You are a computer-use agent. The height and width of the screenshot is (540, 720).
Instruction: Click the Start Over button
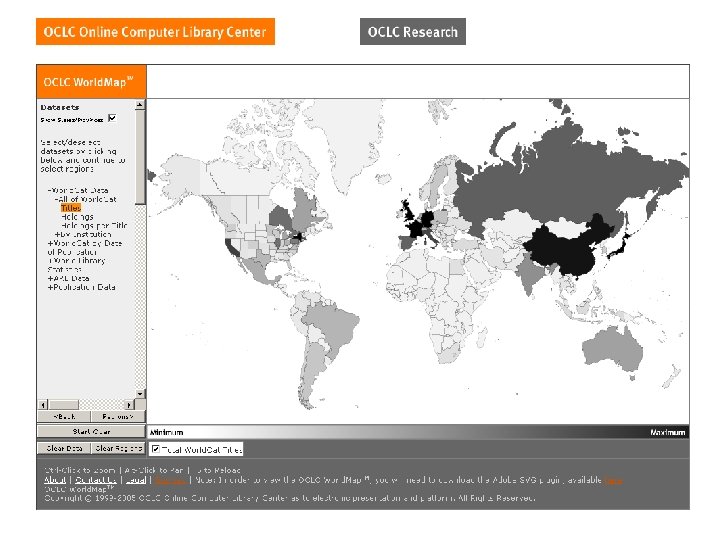click(91, 432)
